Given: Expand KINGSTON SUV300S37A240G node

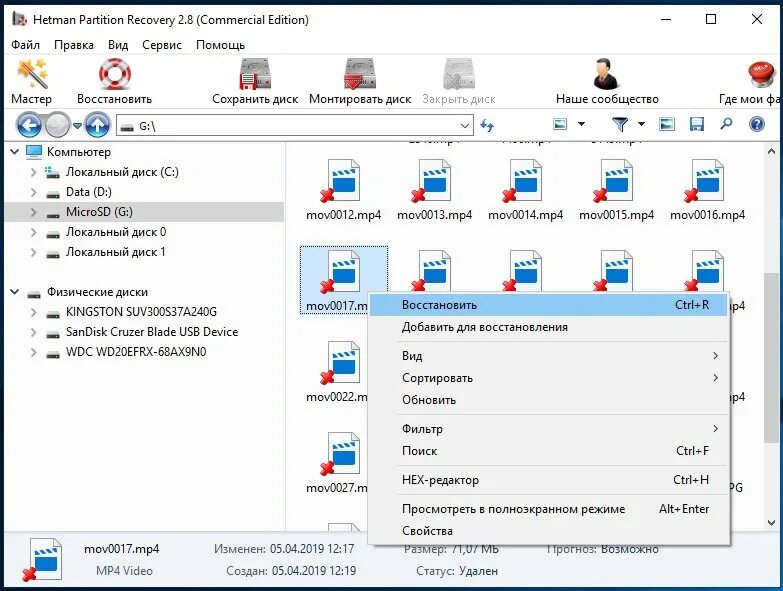Looking at the screenshot, I should click(x=33, y=312).
